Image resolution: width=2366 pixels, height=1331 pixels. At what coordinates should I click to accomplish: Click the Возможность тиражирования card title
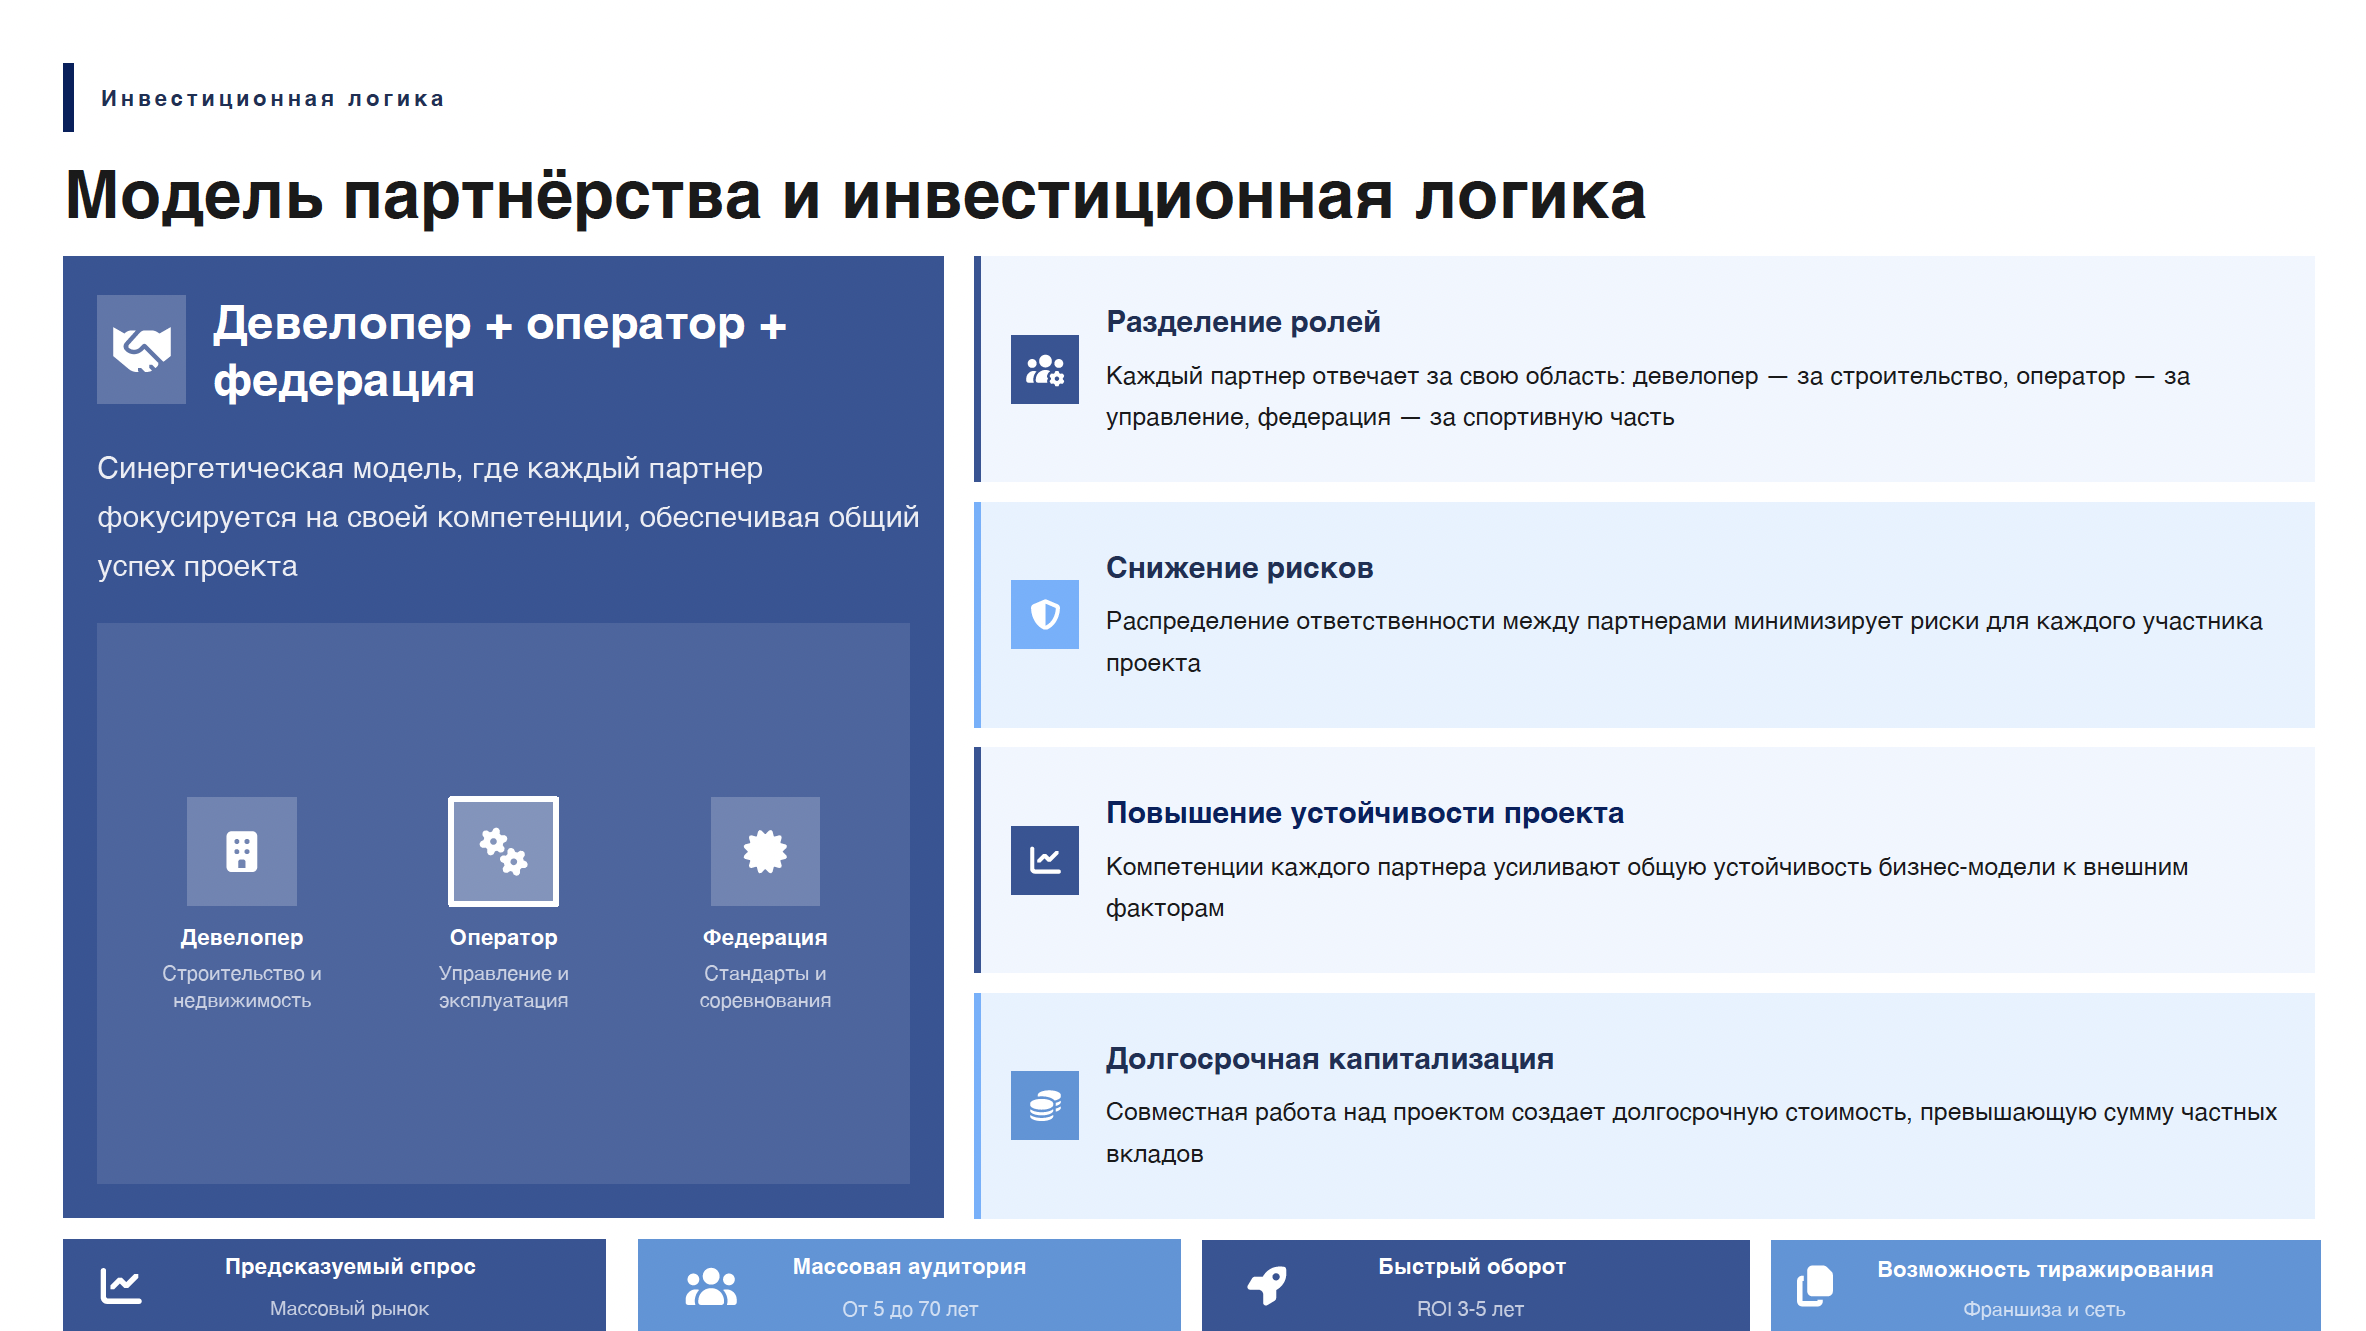click(x=2044, y=1269)
